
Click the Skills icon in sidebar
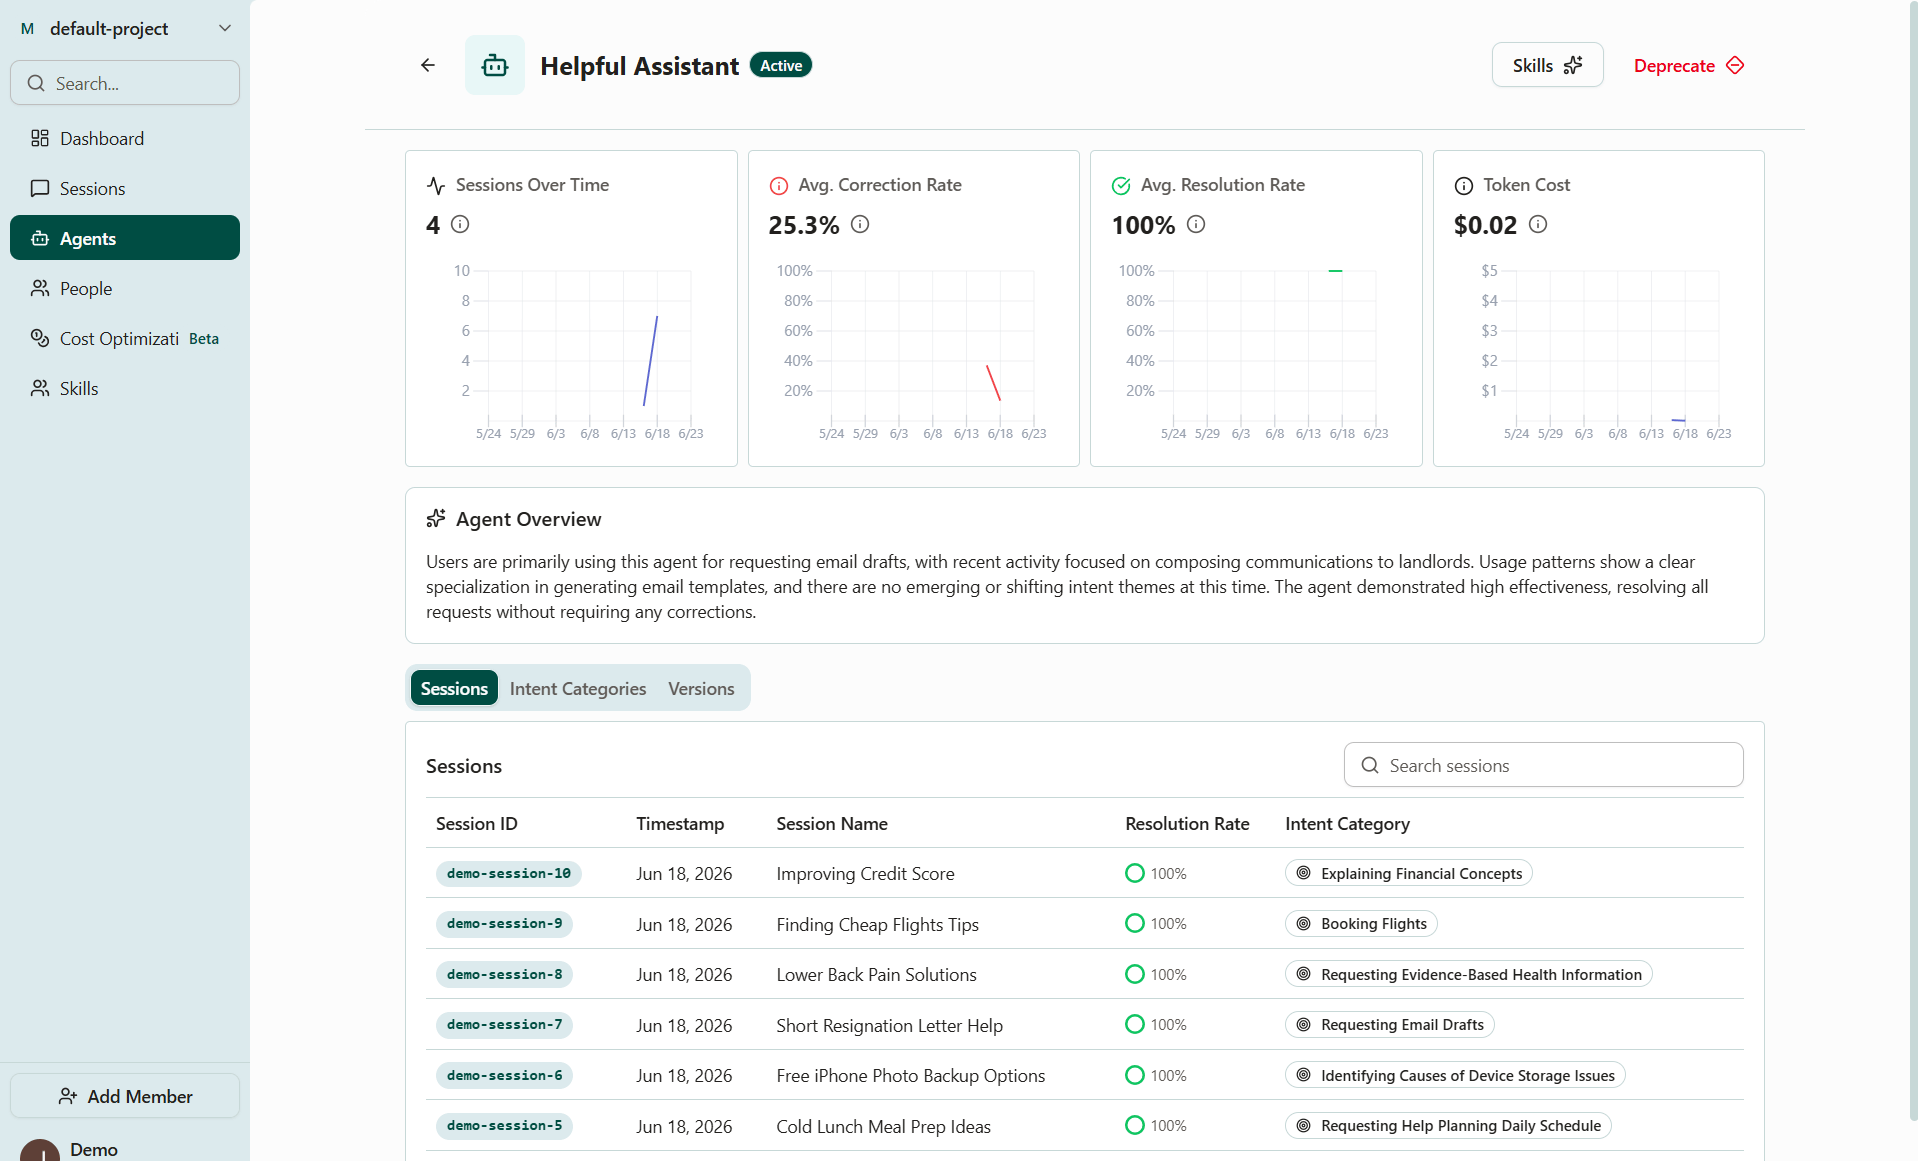[40, 388]
